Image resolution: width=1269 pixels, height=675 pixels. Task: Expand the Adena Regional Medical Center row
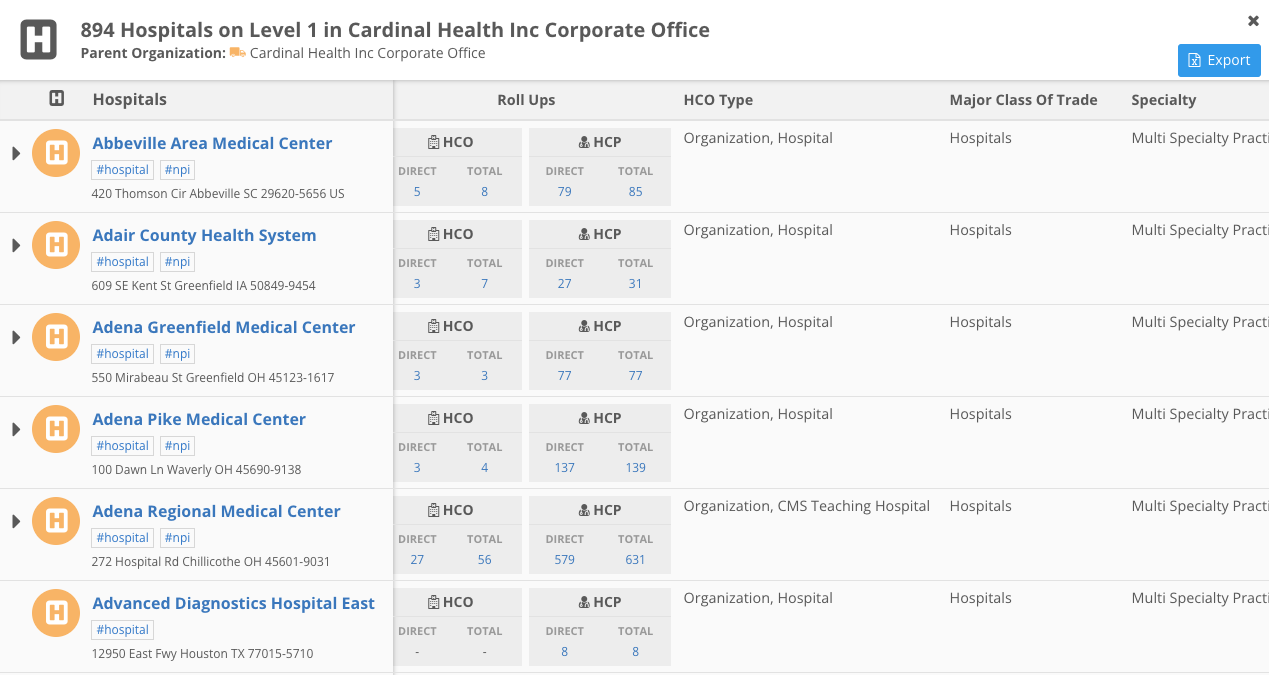(x=16, y=521)
